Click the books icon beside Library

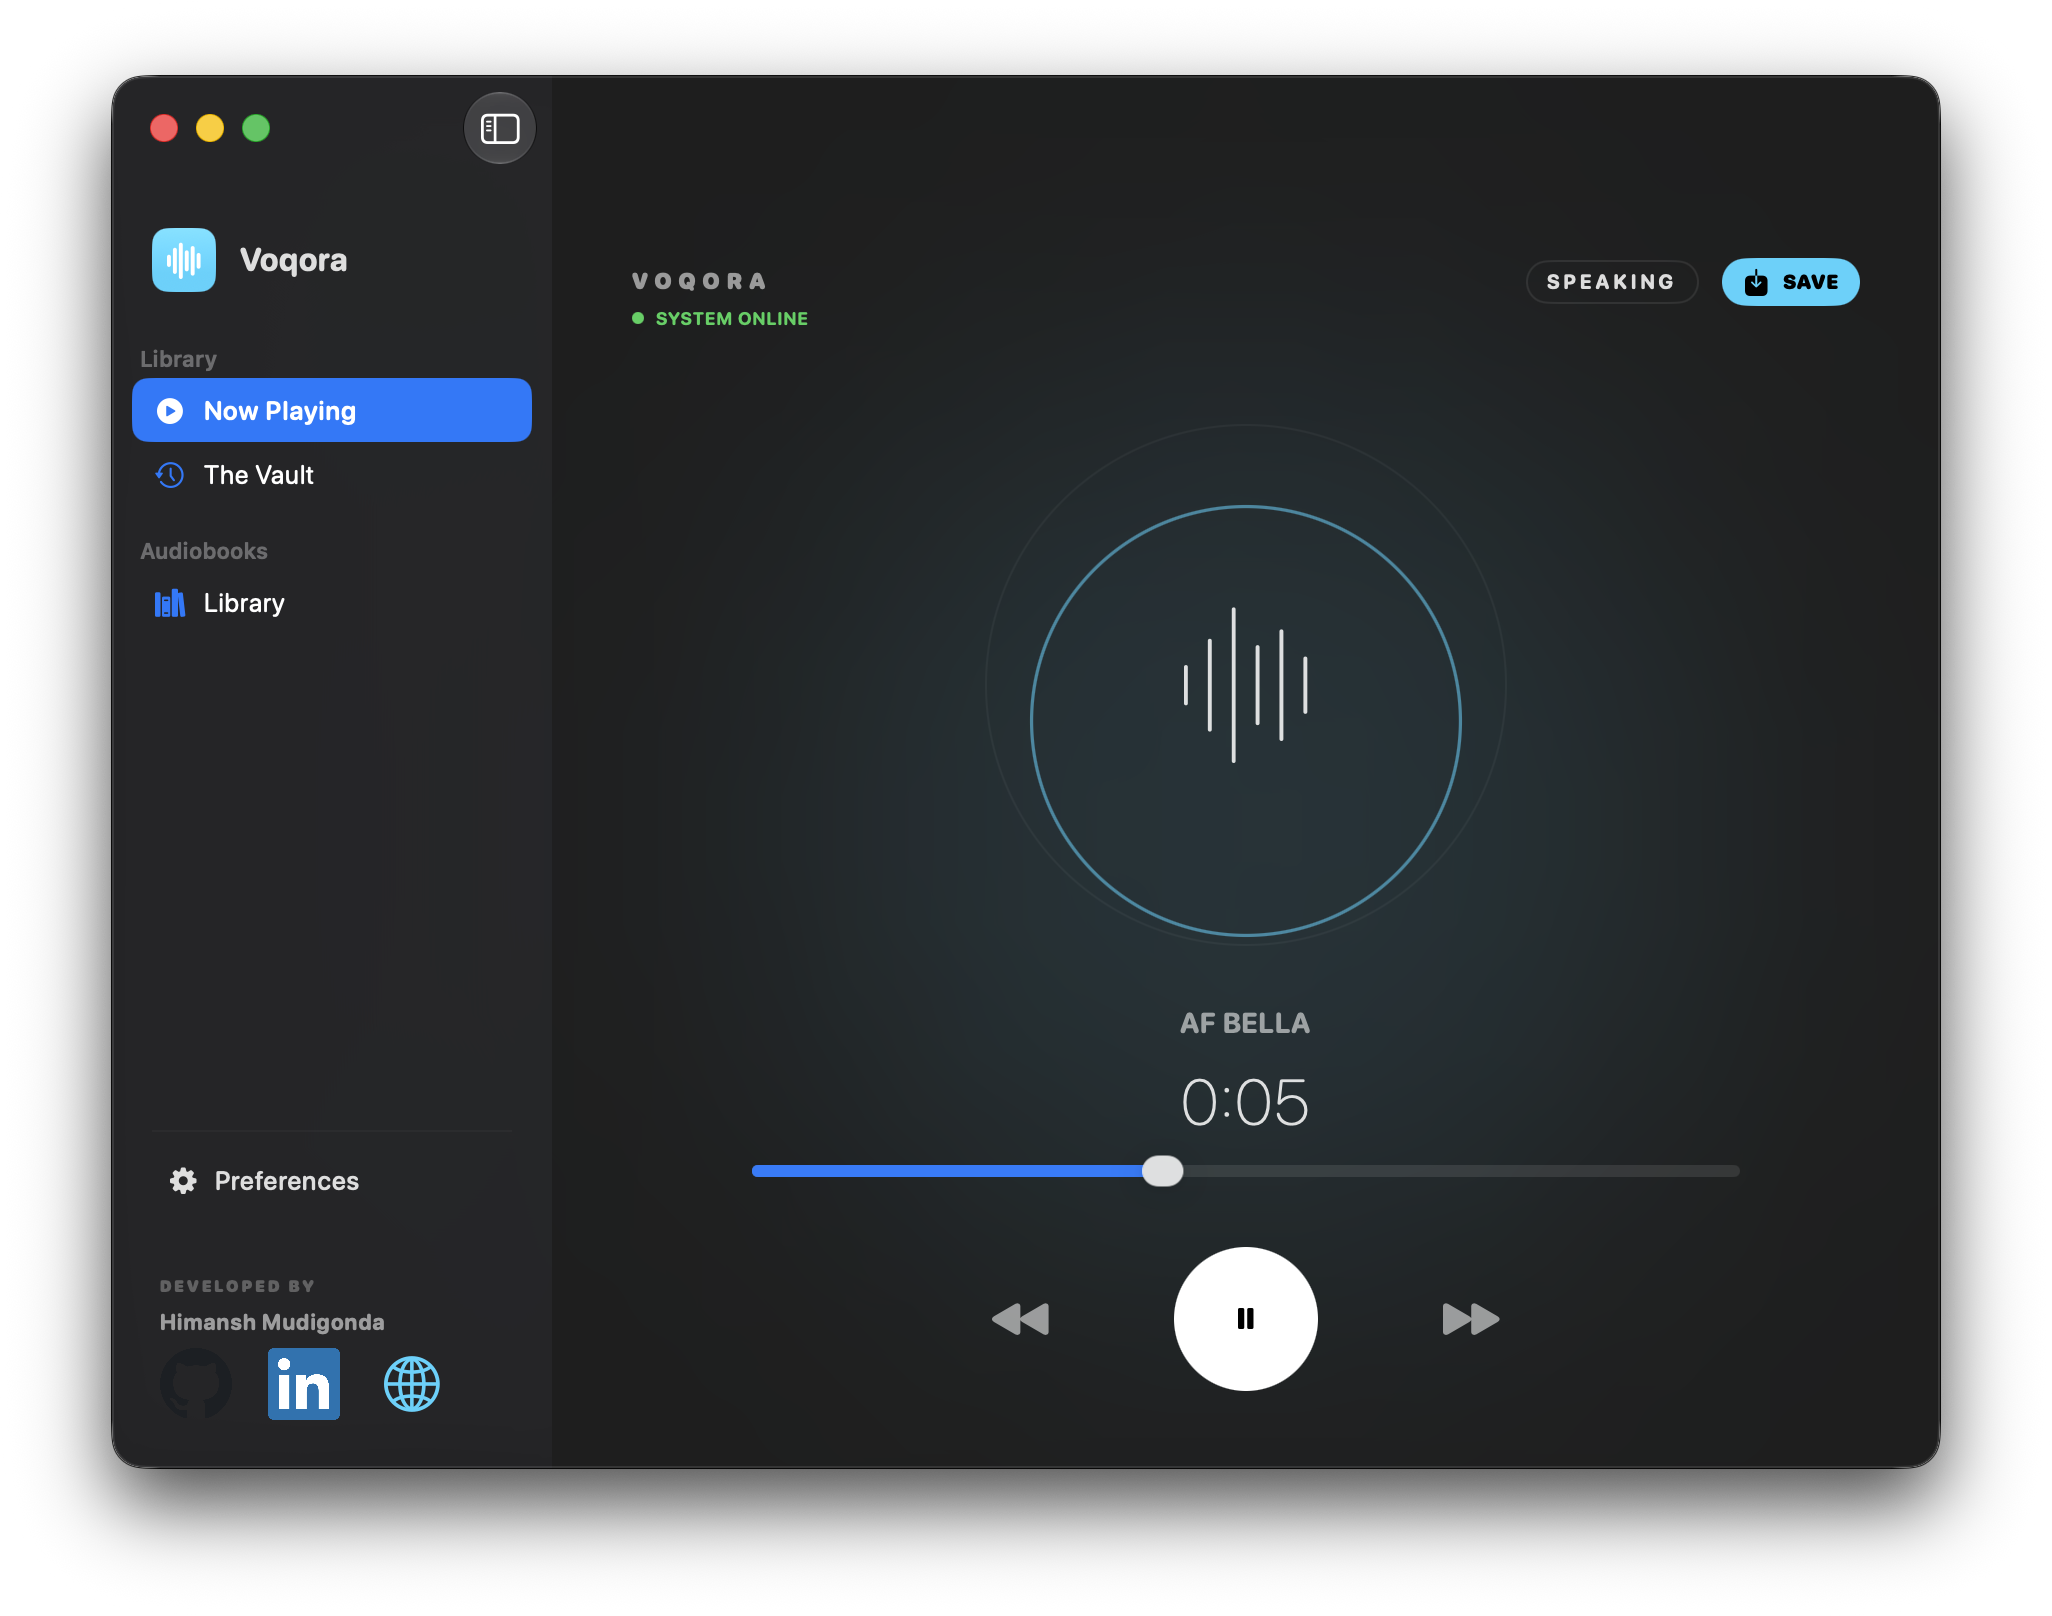(x=170, y=603)
